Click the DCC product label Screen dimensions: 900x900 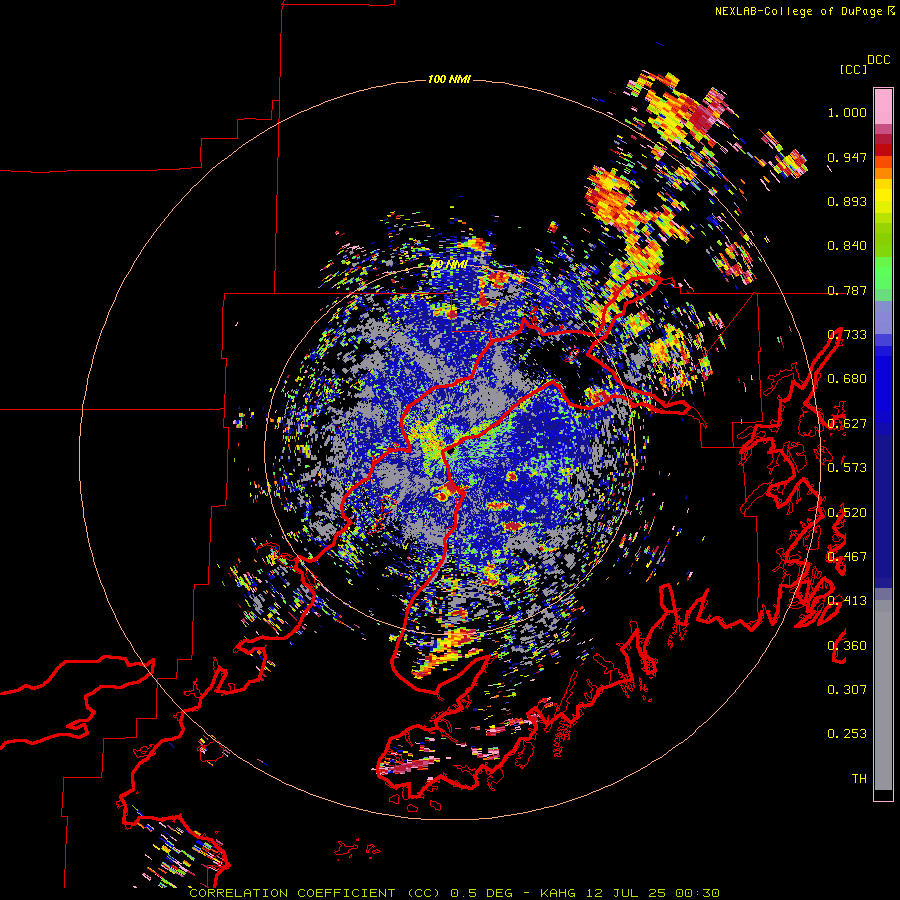point(879,60)
